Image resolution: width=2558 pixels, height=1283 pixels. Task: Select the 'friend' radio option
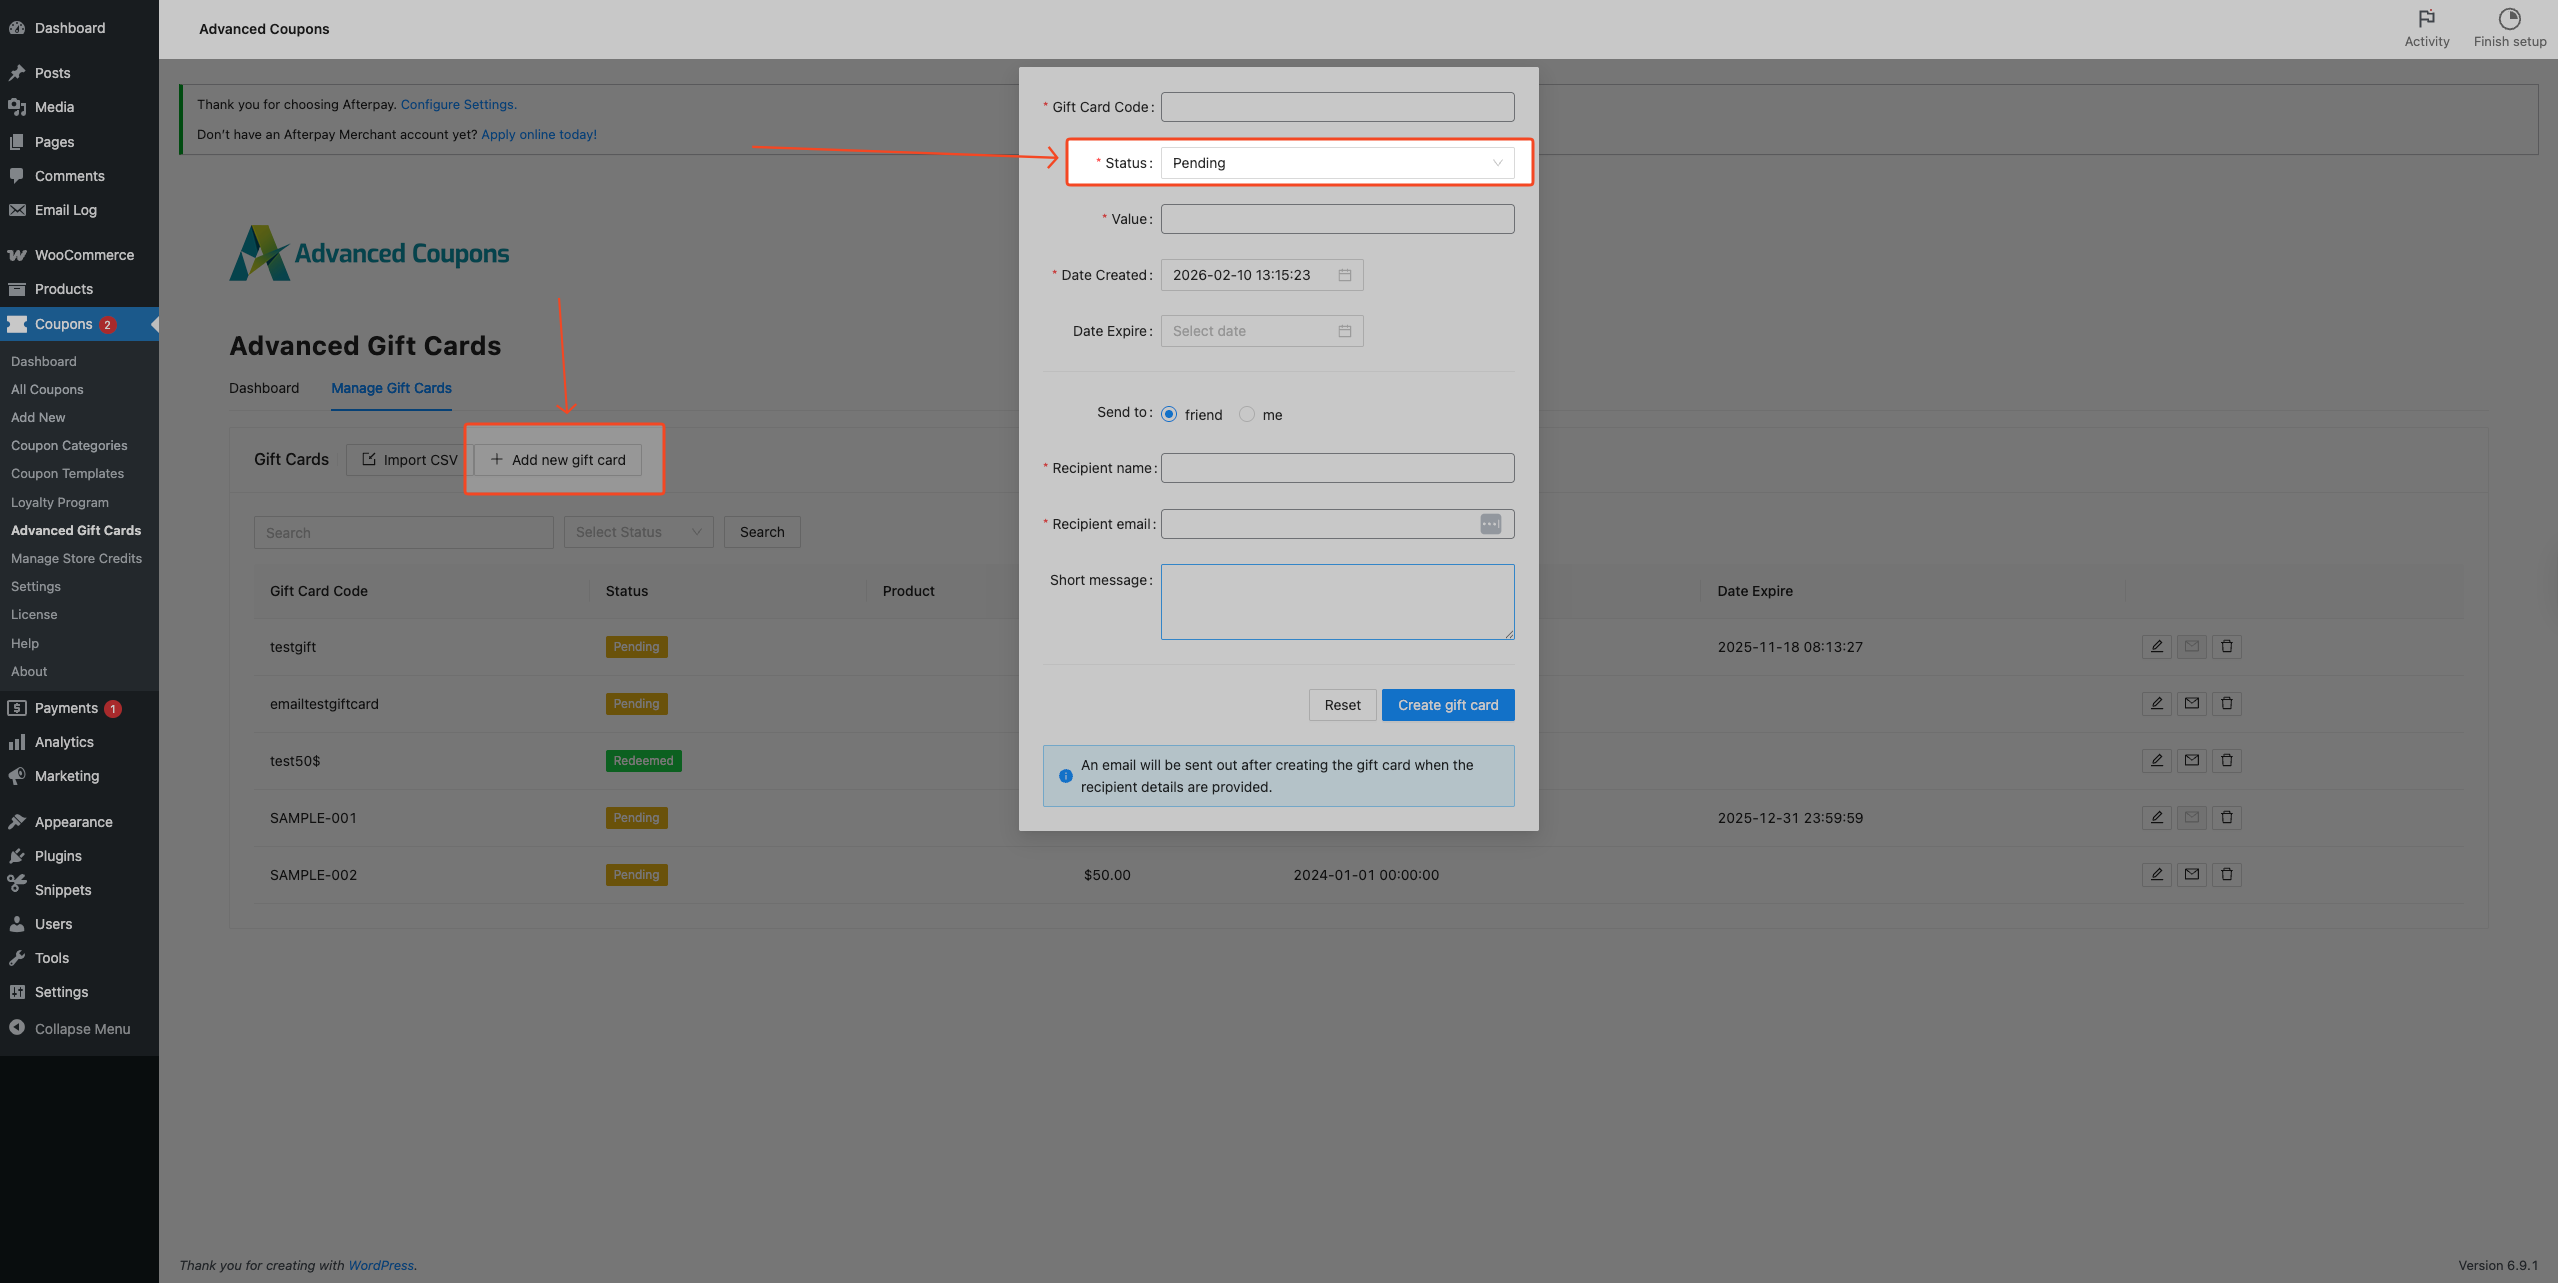click(x=1168, y=414)
